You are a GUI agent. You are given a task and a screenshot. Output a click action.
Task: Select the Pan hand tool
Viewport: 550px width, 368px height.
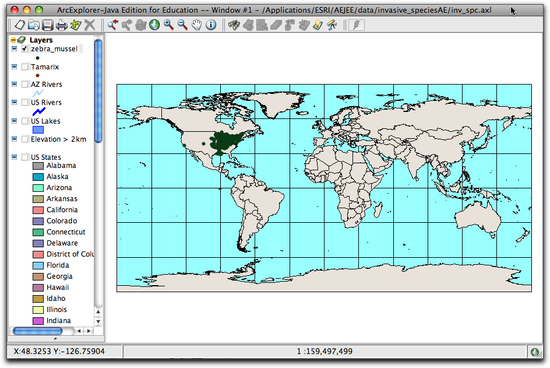[x=196, y=25]
